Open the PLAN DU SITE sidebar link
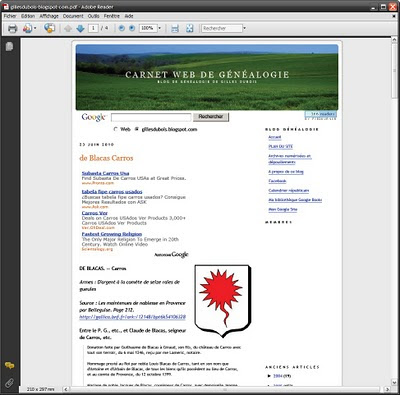Viewport: 400px width, 395px height. click(281, 147)
